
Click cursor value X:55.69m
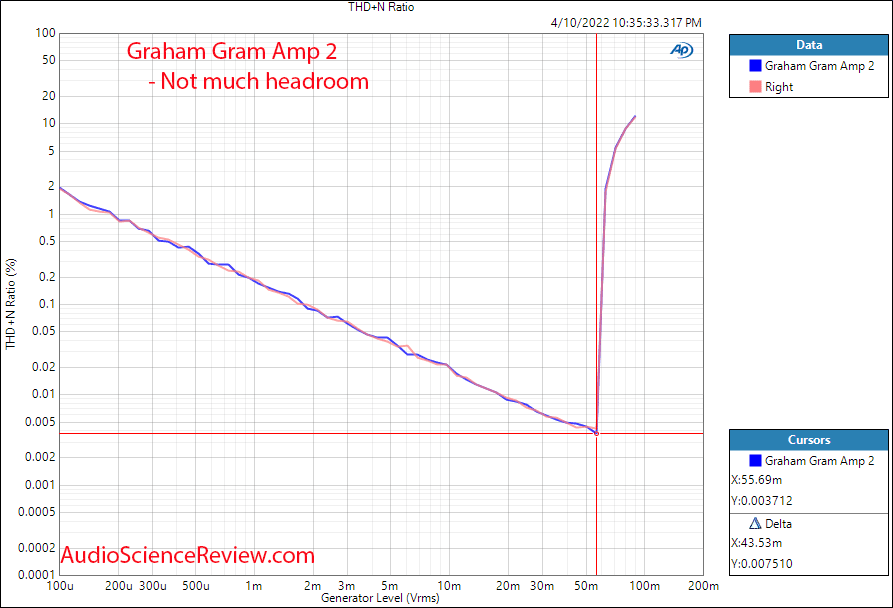757,480
